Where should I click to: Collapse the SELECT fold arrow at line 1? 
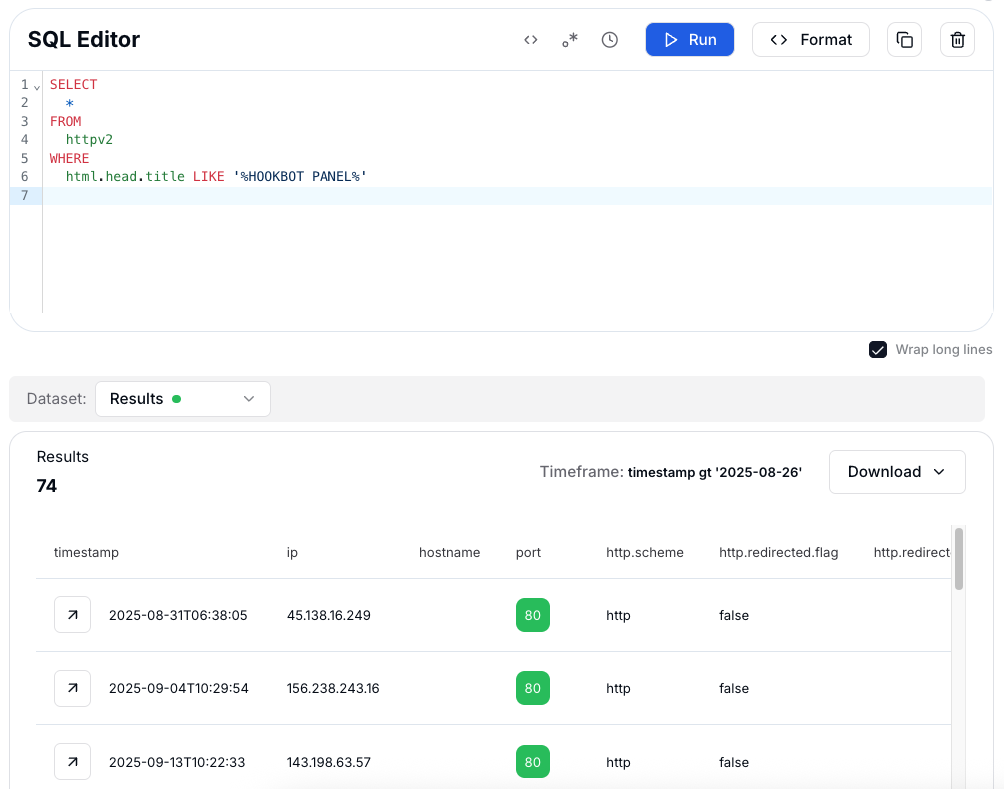[x=37, y=87]
